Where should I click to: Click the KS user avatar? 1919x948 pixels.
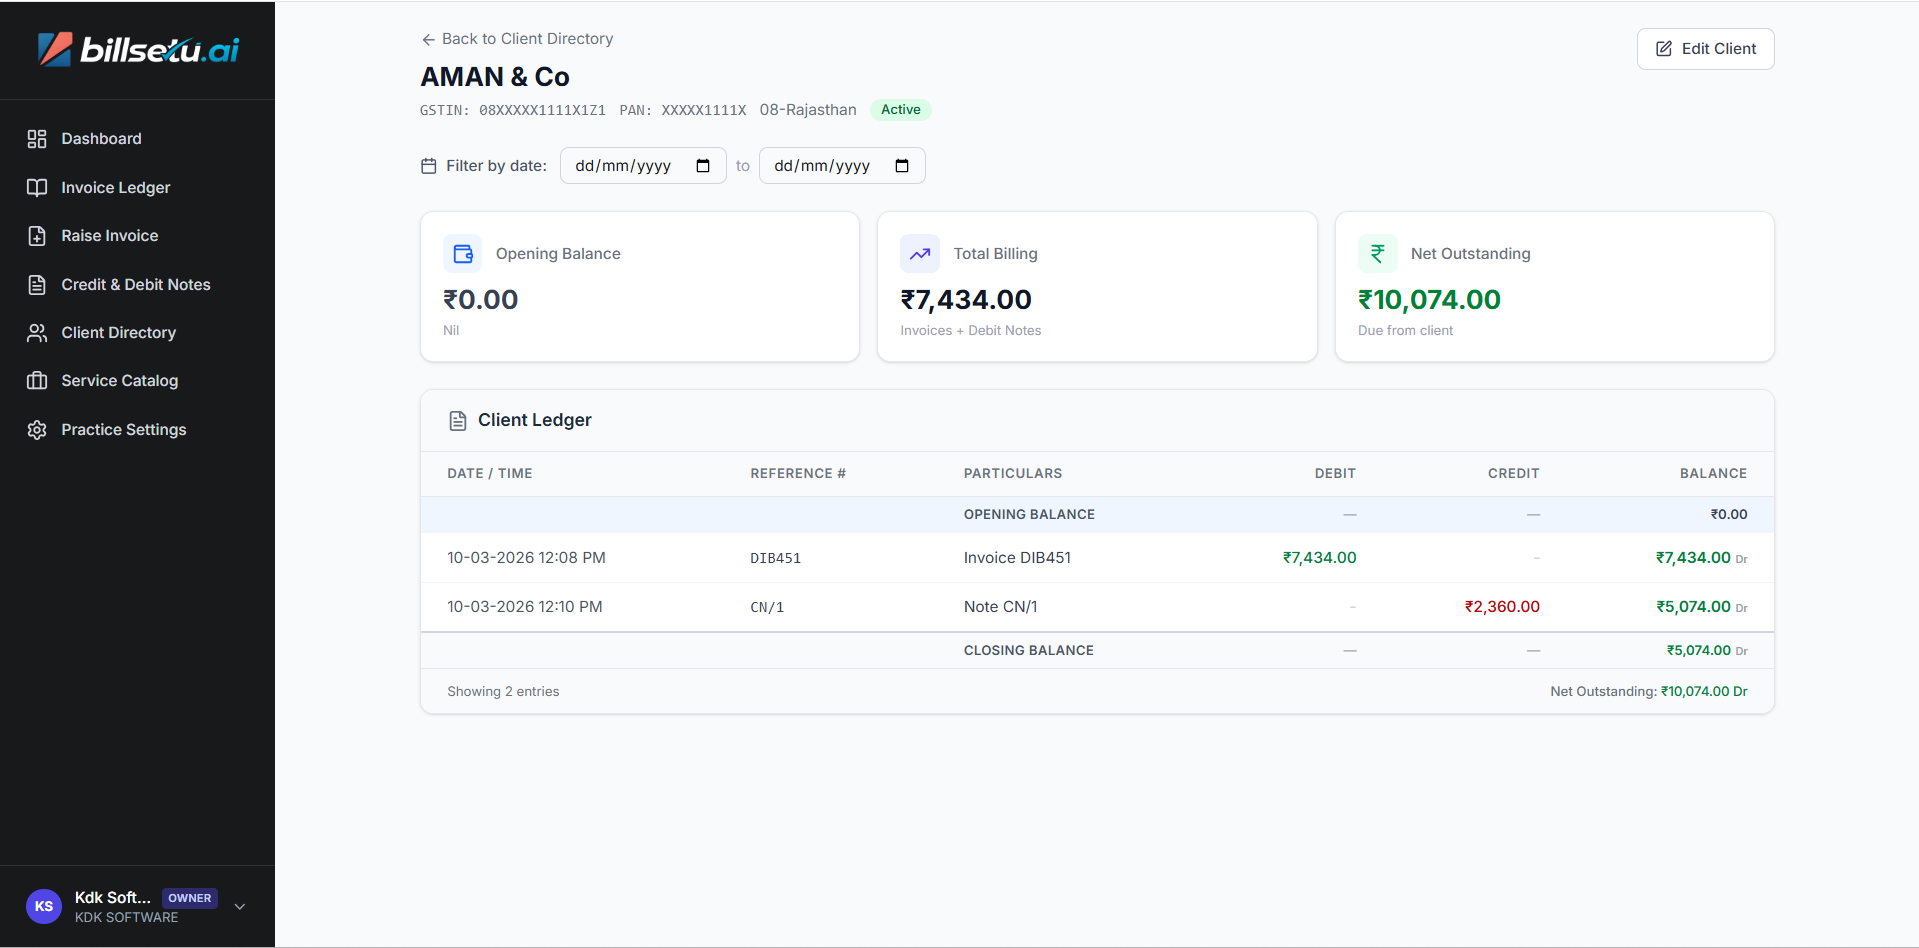[44, 906]
